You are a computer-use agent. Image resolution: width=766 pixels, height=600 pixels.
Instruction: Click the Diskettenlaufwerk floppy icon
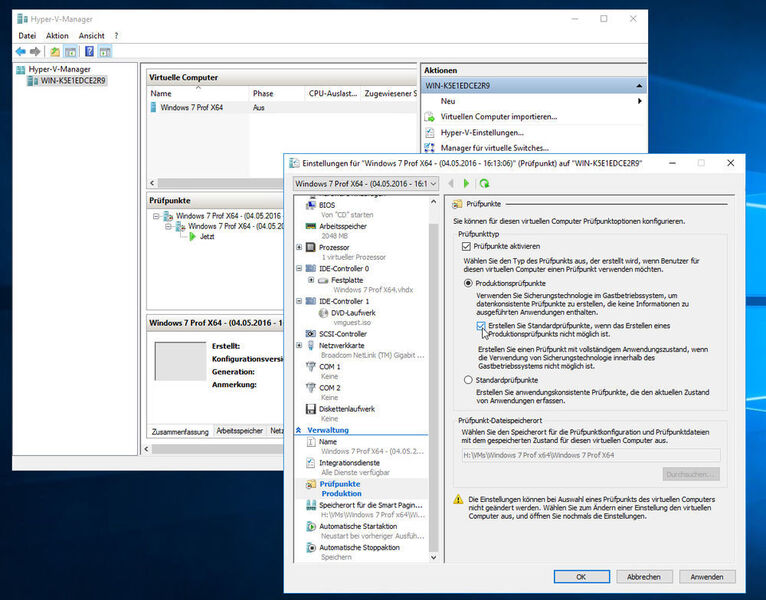click(x=310, y=409)
